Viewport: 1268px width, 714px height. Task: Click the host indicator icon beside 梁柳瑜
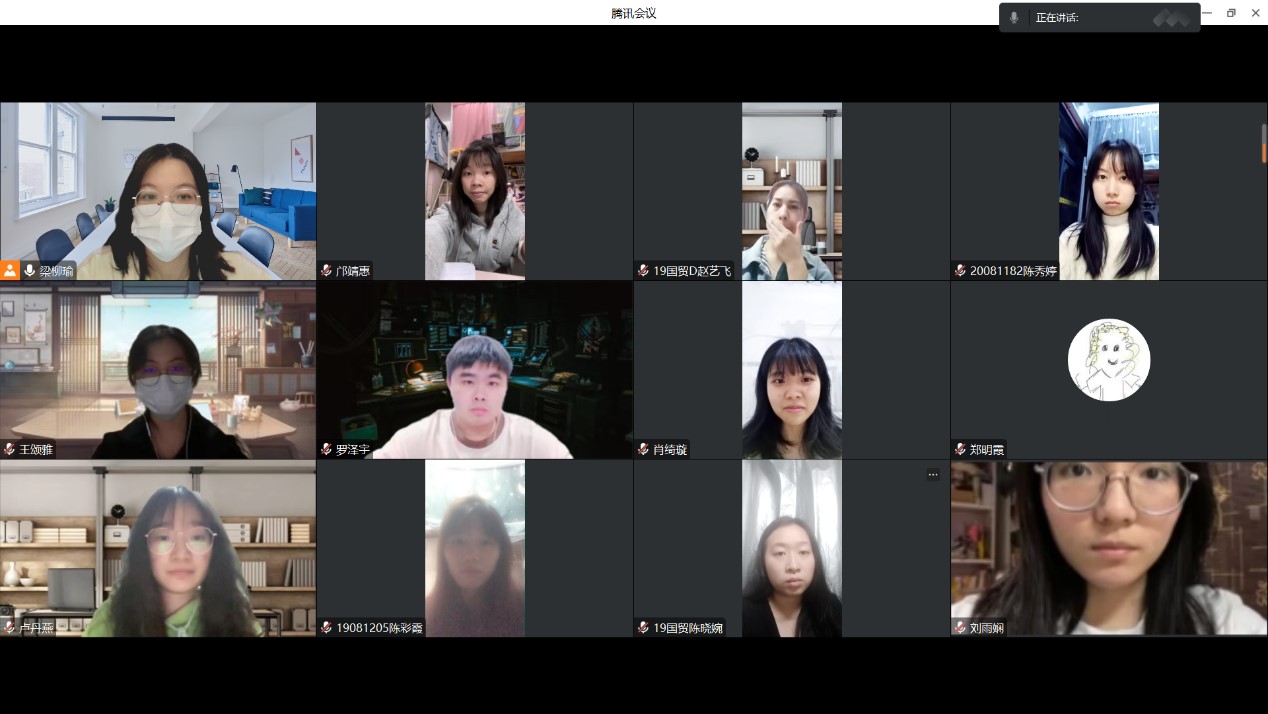click(x=9, y=269)
